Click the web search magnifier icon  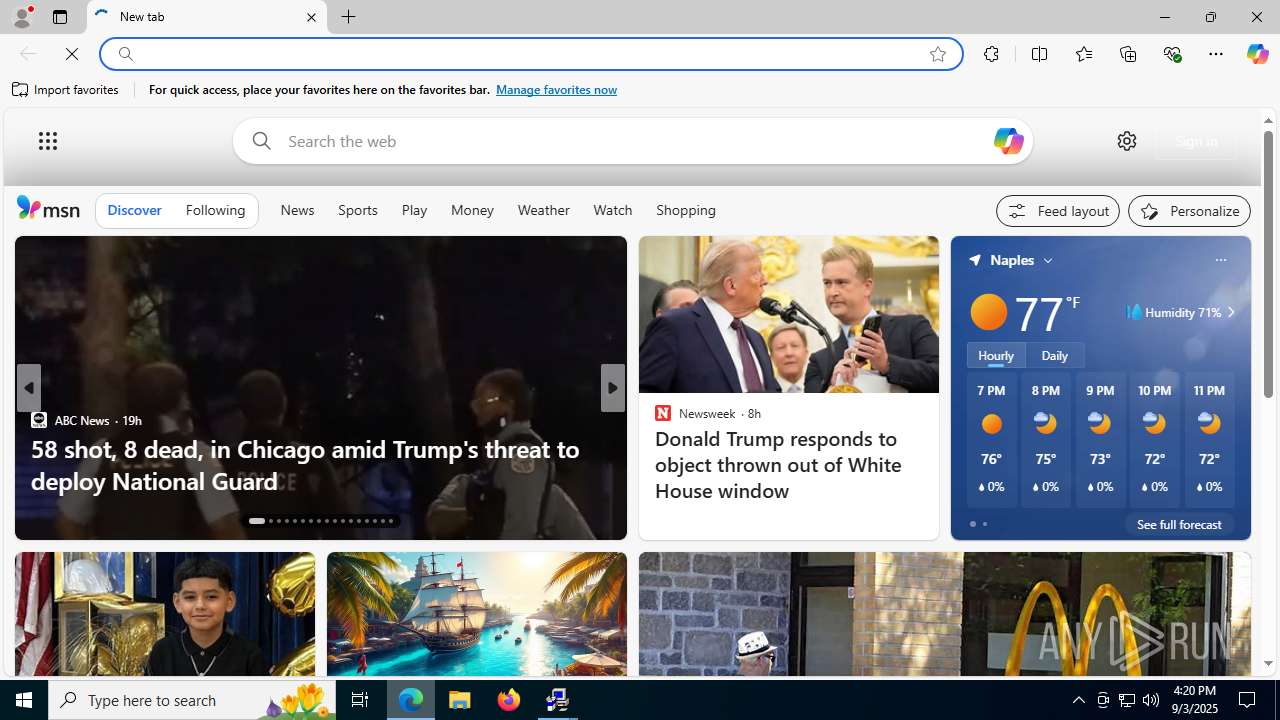click(x=261, y=141)
